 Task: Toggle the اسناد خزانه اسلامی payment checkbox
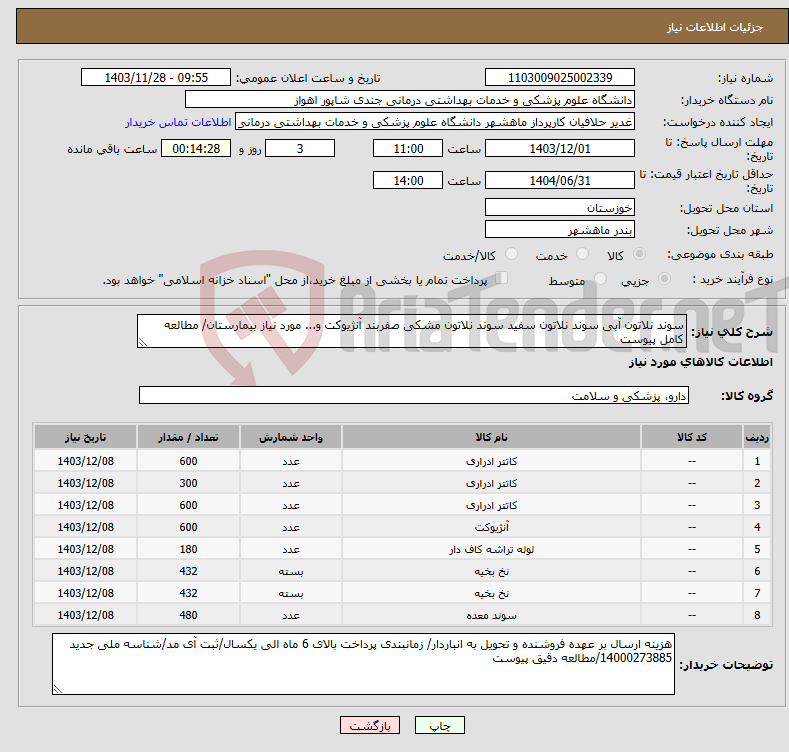click(x=502, y=278)
